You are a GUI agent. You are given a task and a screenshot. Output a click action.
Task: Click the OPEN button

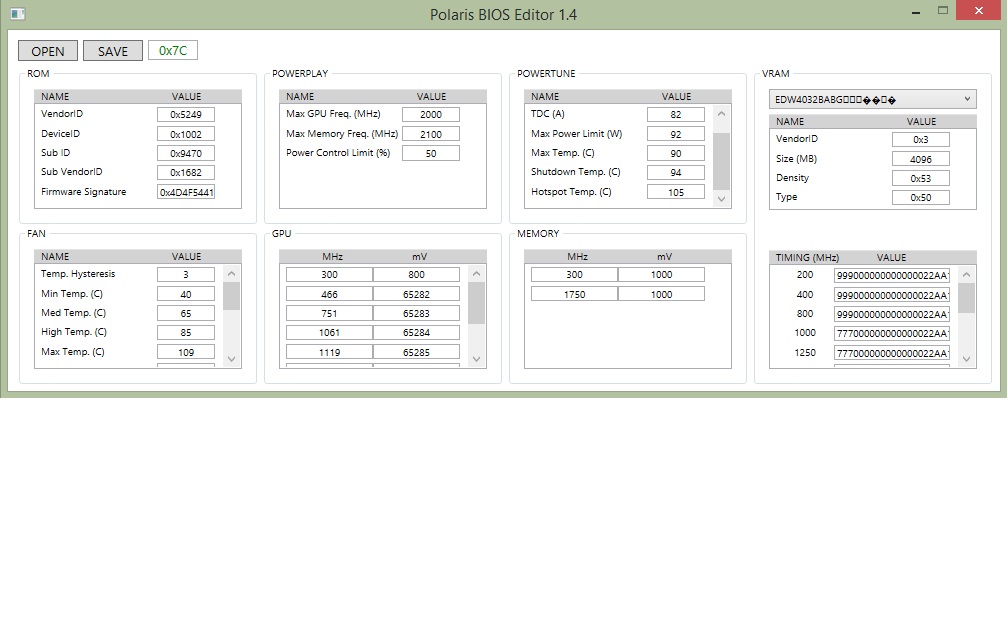48,51
